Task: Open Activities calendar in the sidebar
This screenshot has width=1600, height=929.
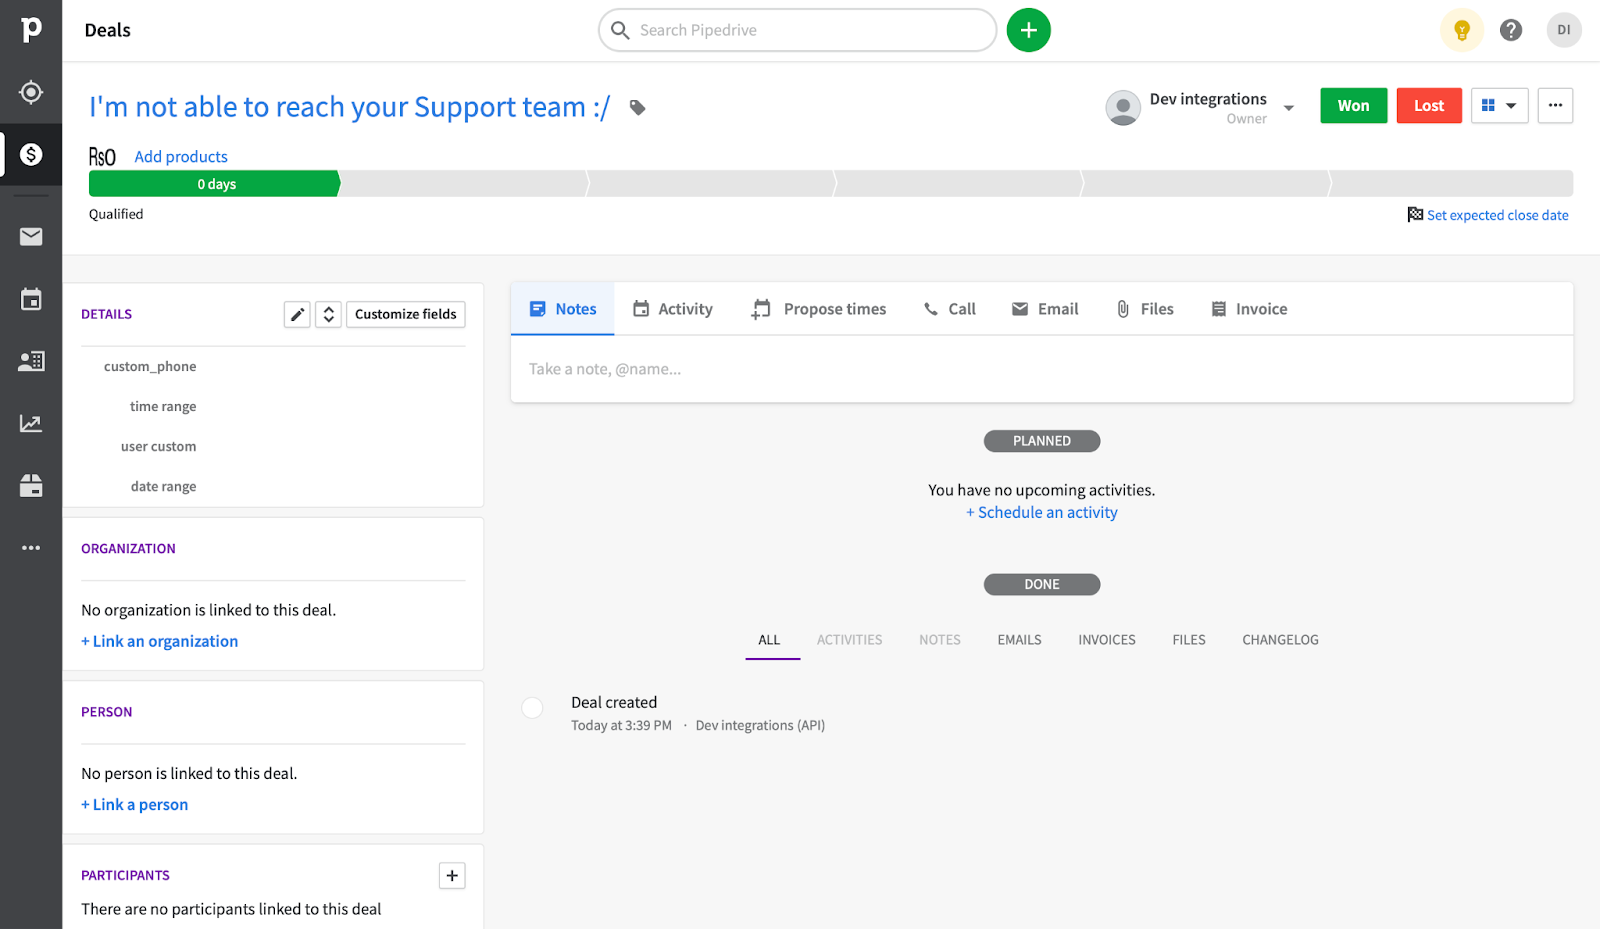Action: [x=31, y=299]
